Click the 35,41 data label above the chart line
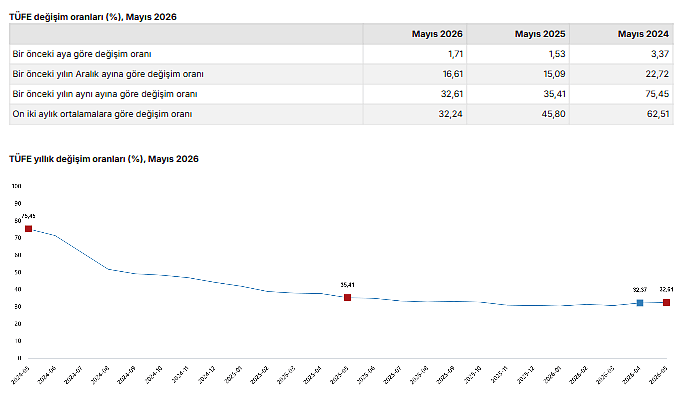Viewport: 682px width, 393px height. [347, 285]
